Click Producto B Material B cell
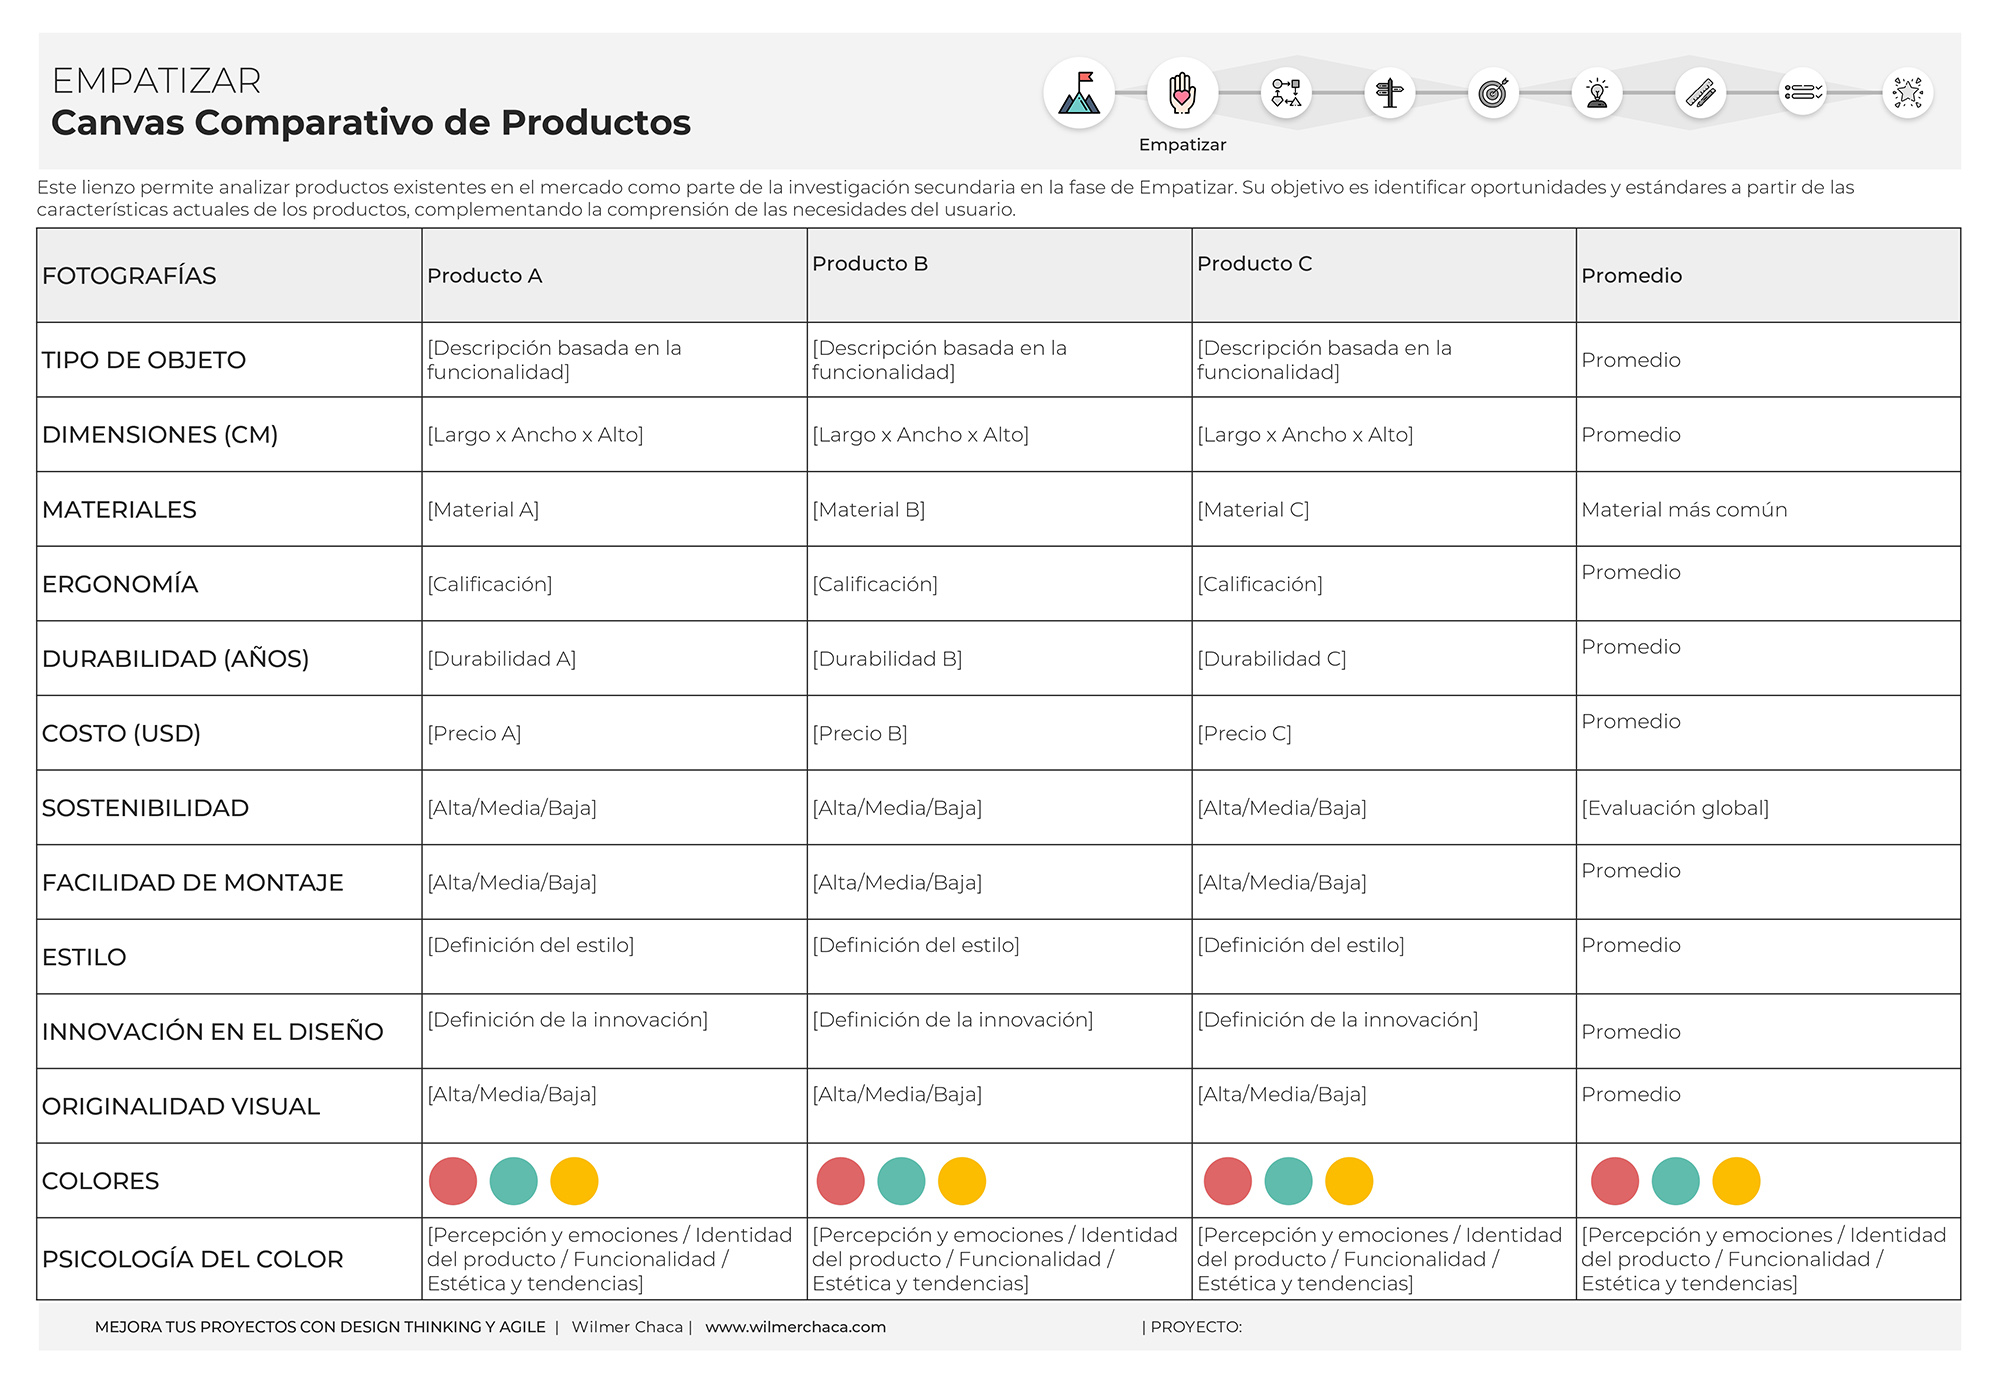The image size is (2000, 1381). click(x=868, y=510)
